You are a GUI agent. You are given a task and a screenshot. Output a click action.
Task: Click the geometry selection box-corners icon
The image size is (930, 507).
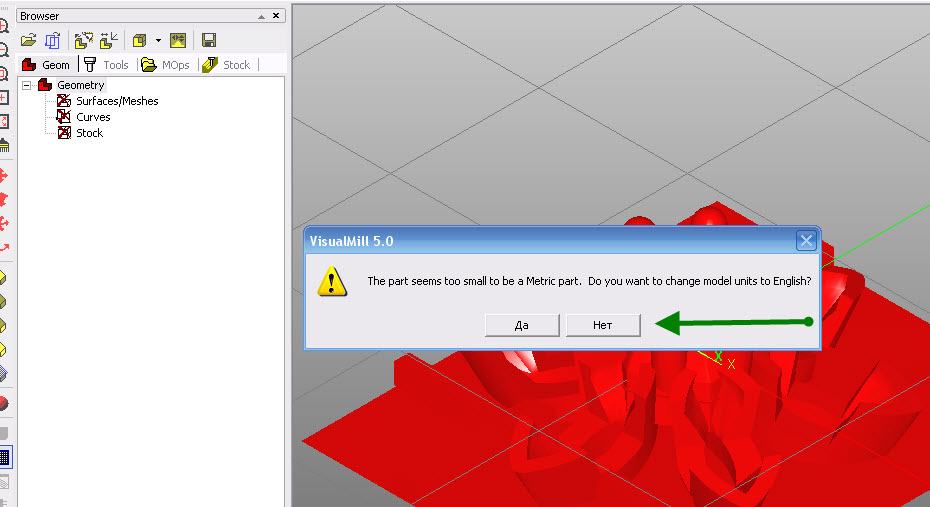84,40
